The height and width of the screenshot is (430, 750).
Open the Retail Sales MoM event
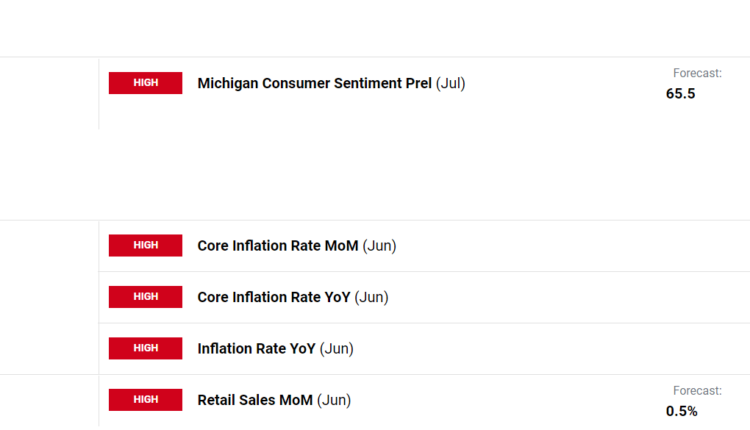click(256, 400)
